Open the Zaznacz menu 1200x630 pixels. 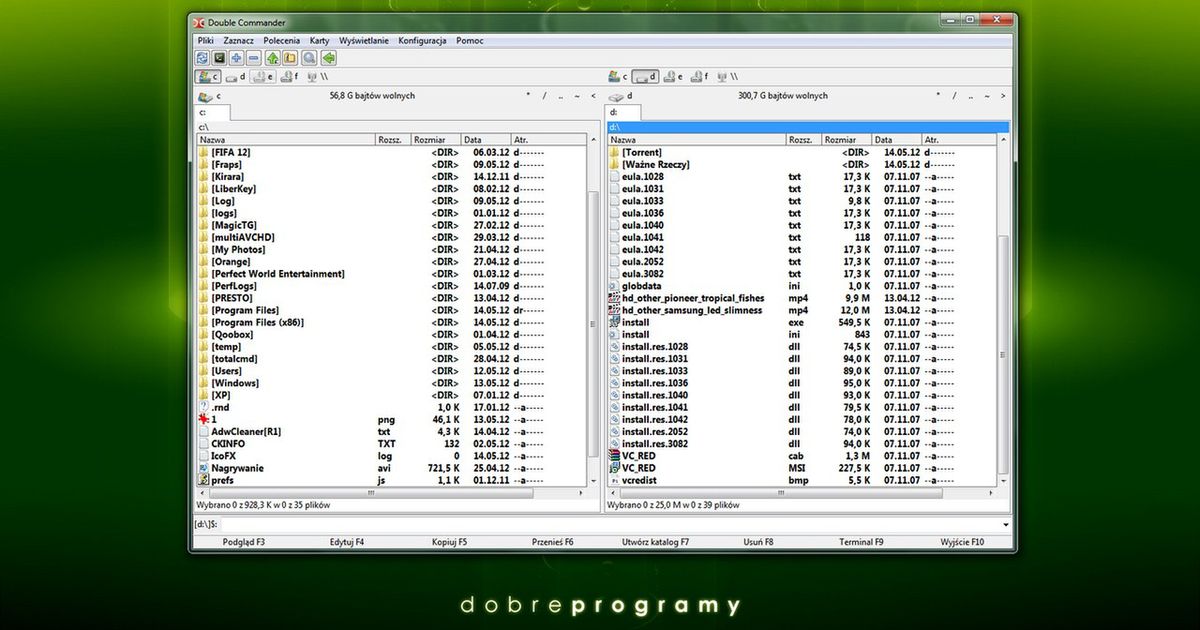(x=240, y=40)
